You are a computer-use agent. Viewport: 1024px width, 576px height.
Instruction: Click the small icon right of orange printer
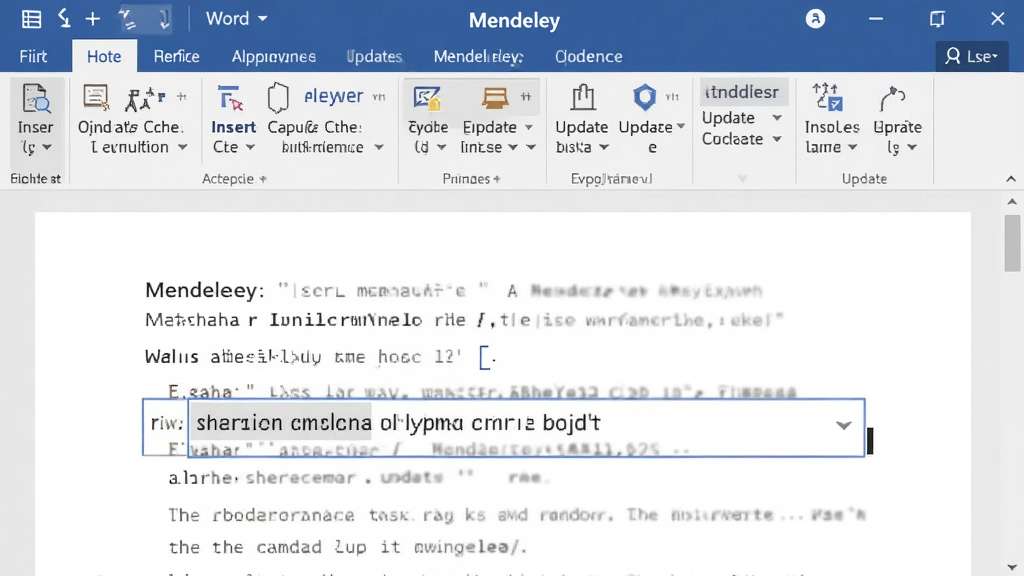tap(526, 97)
